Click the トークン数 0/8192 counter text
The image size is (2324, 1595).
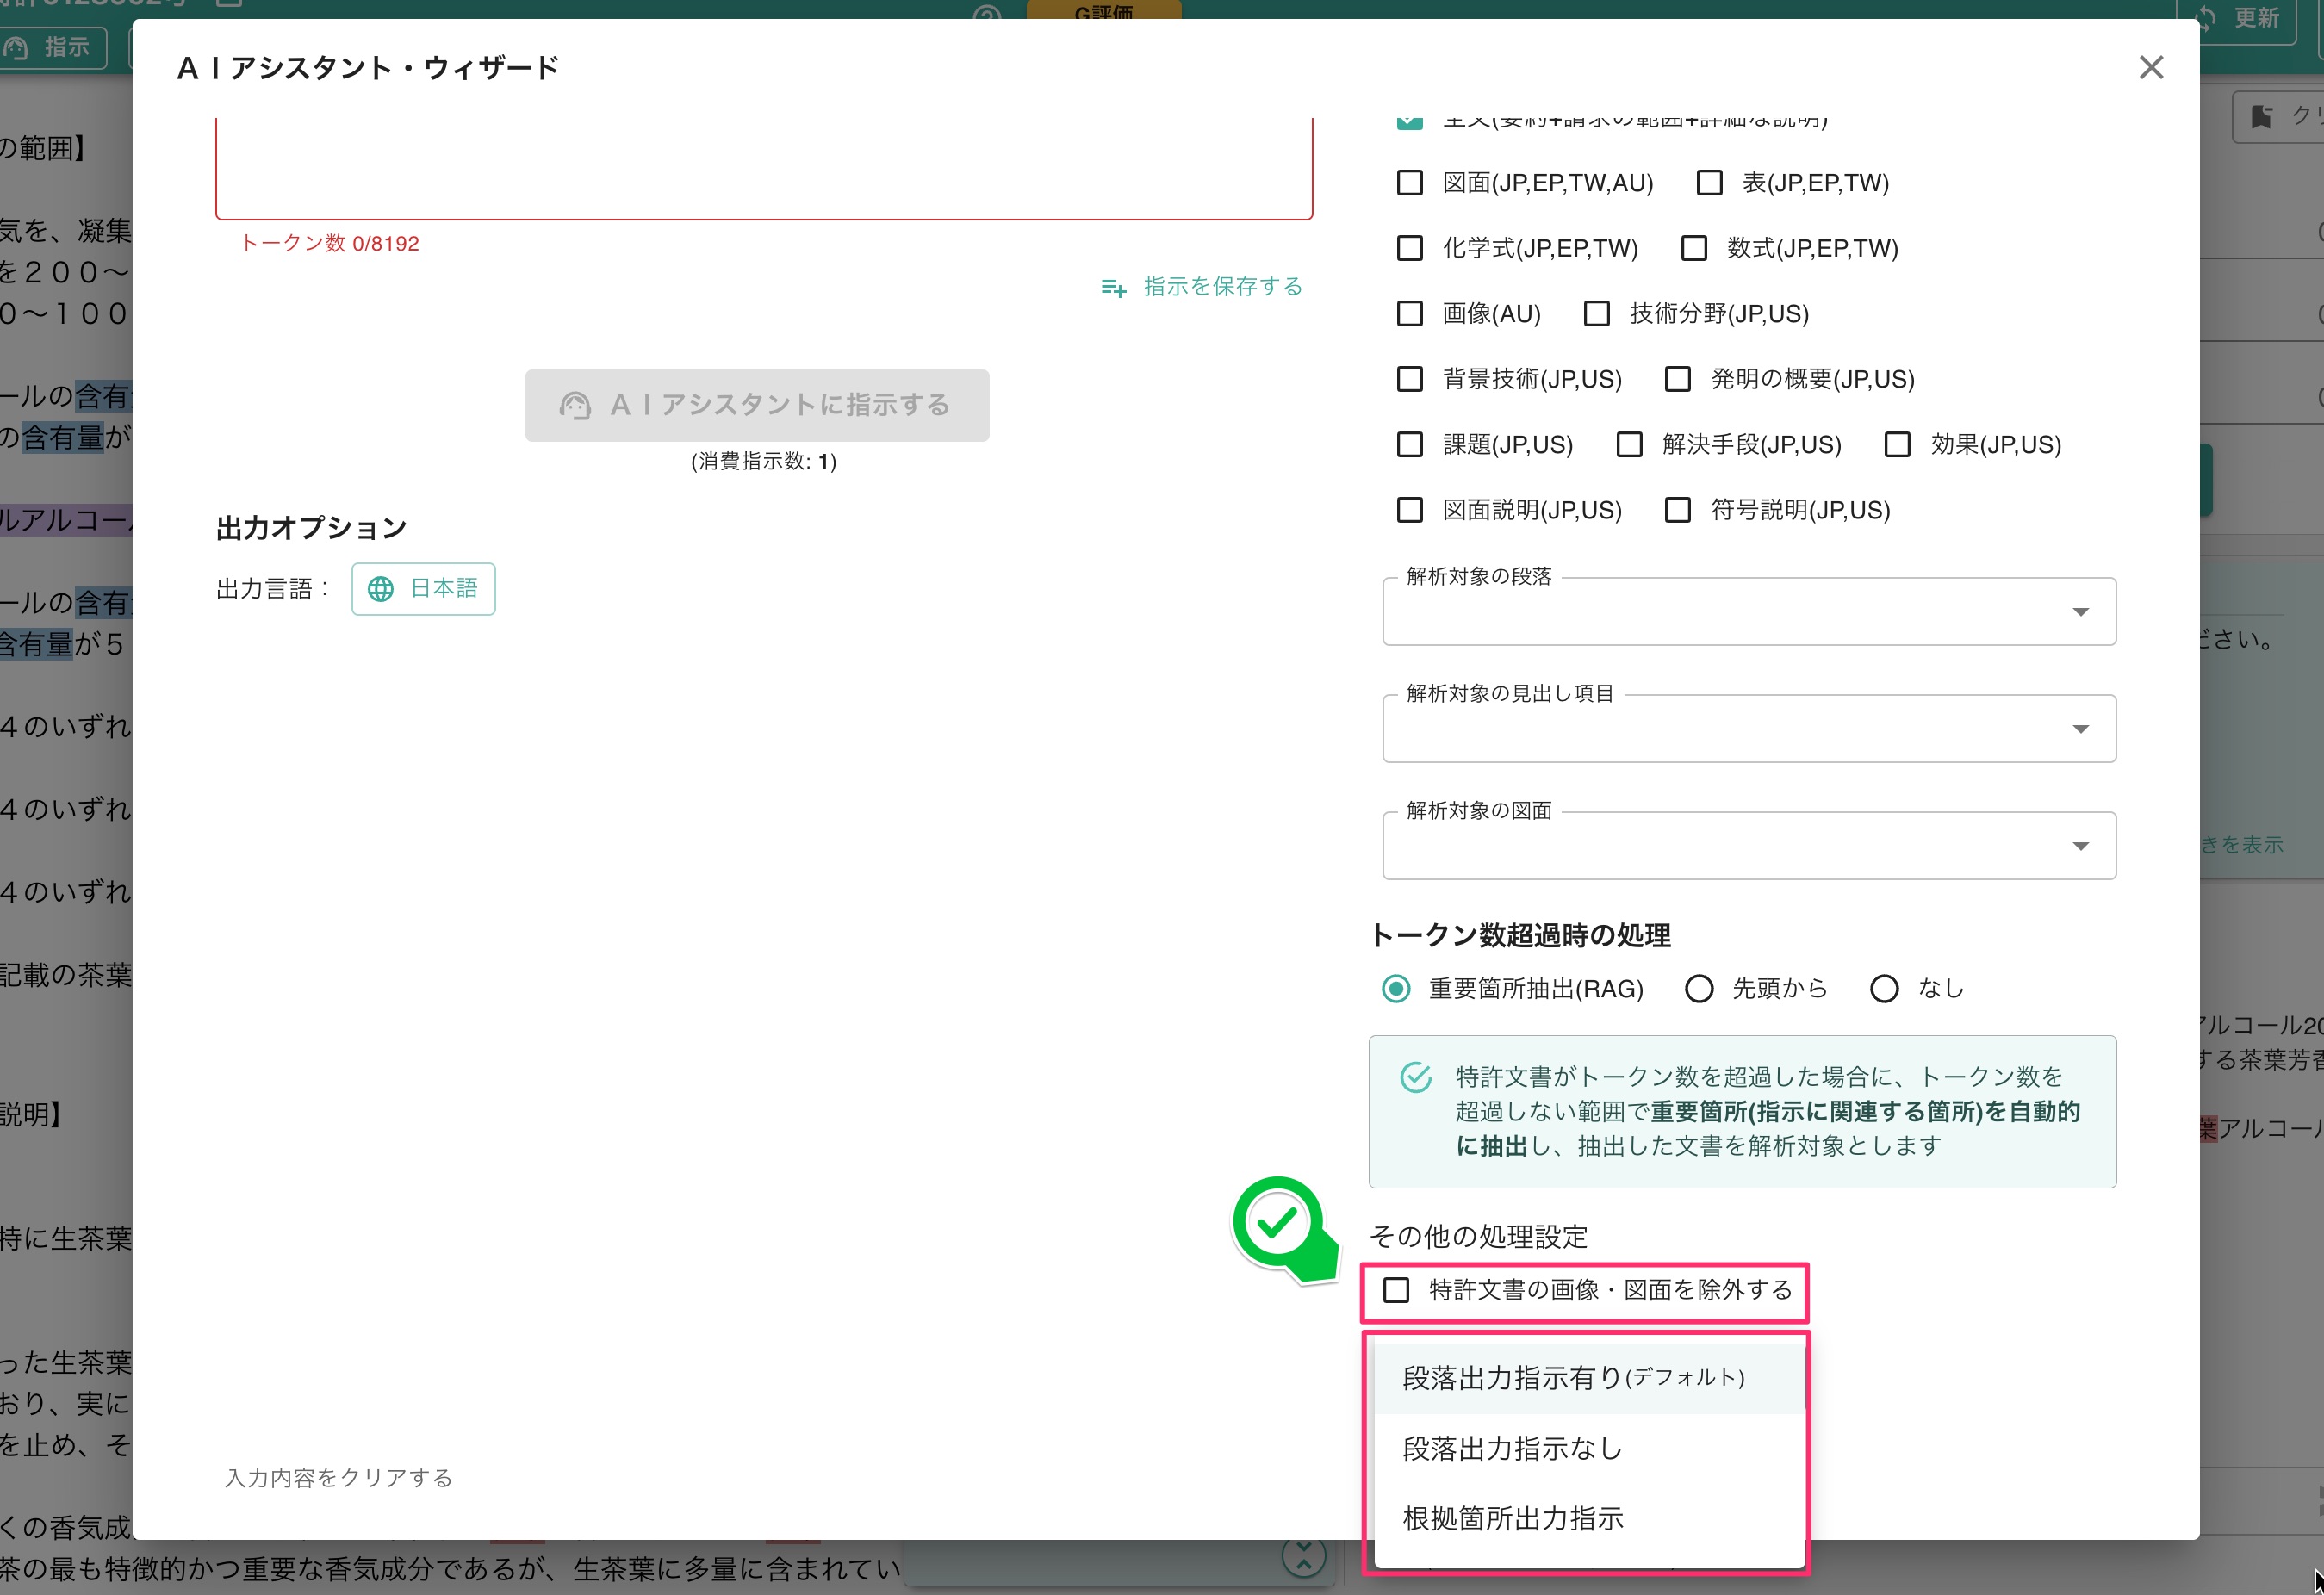[x=330, y=244]
